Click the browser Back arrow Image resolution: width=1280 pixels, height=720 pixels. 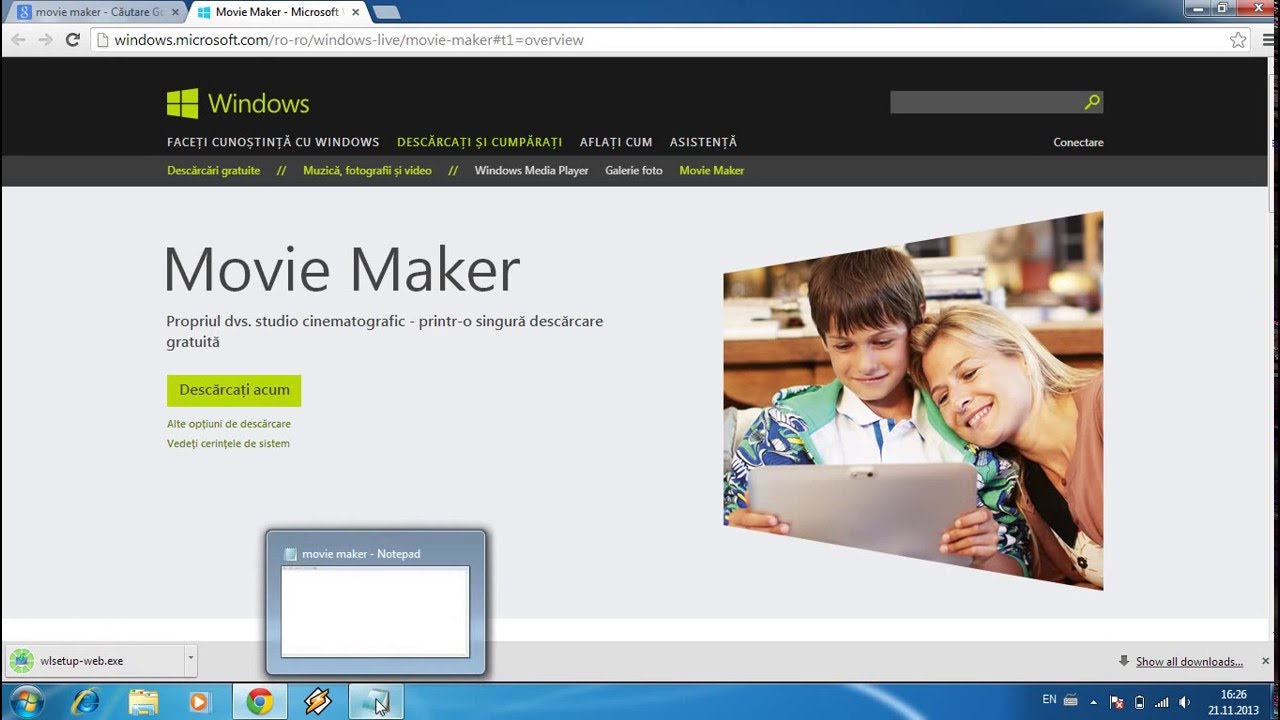click(x=18, y=40)
